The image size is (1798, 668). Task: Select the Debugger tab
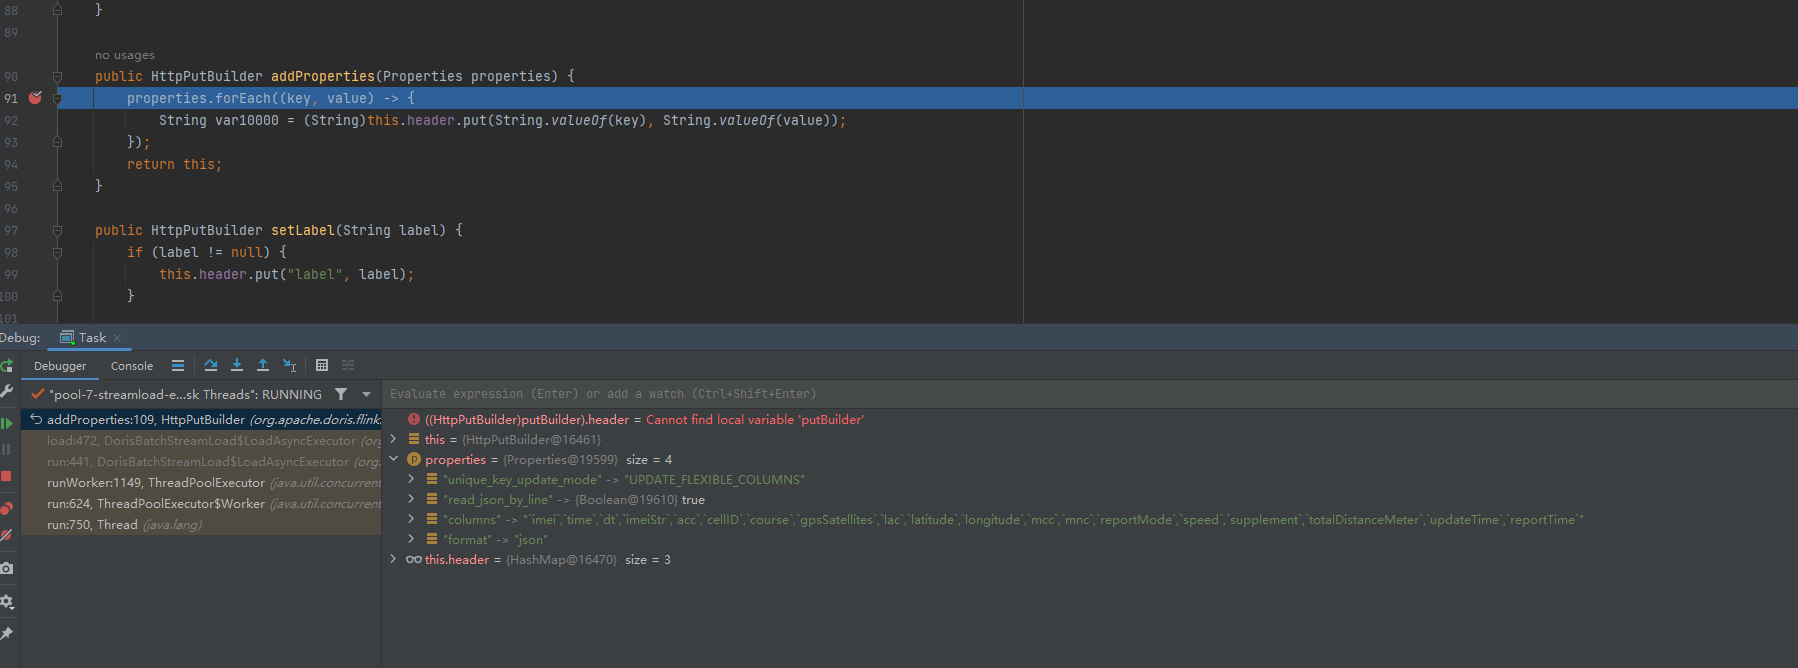tap(60, 366)
